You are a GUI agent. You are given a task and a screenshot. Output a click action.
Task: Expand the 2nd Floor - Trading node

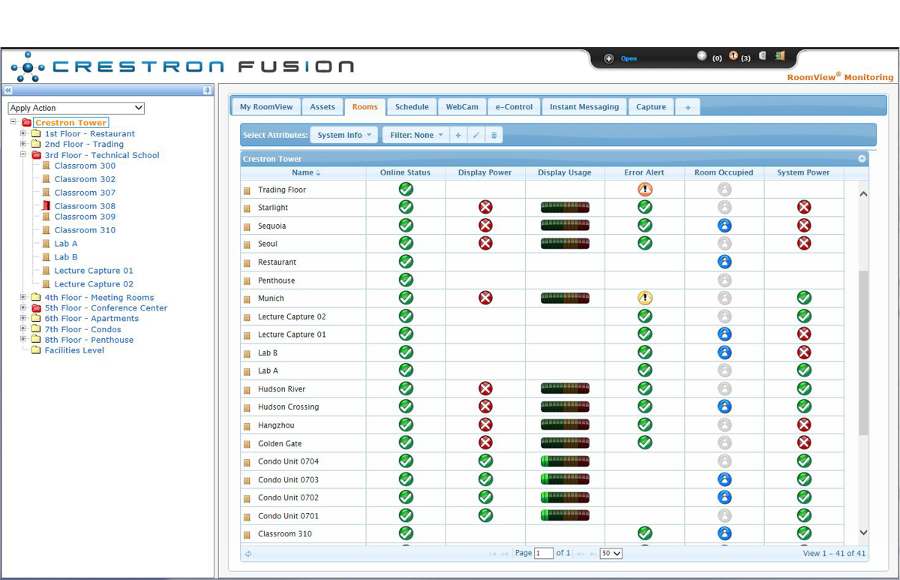[23, 144]
